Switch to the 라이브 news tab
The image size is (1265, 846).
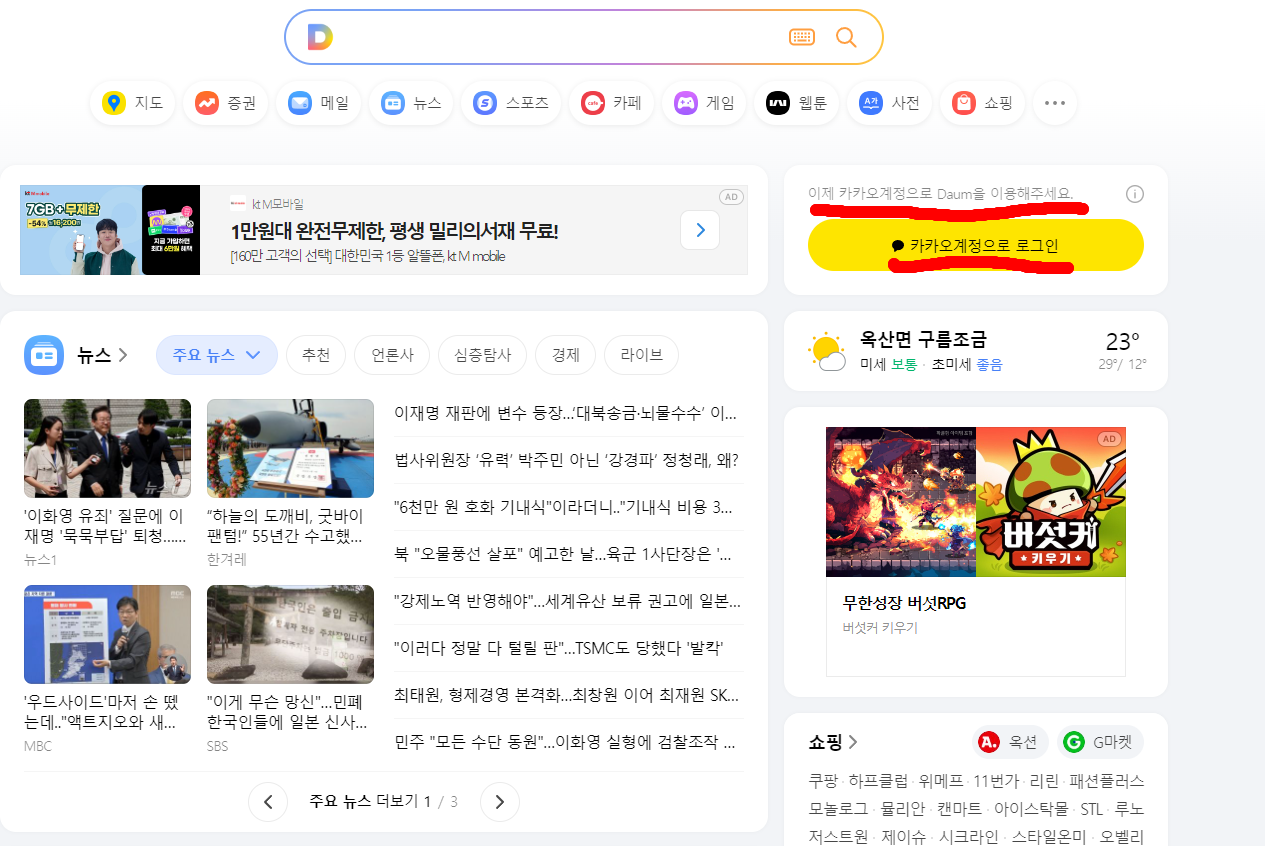pos(641,355)
